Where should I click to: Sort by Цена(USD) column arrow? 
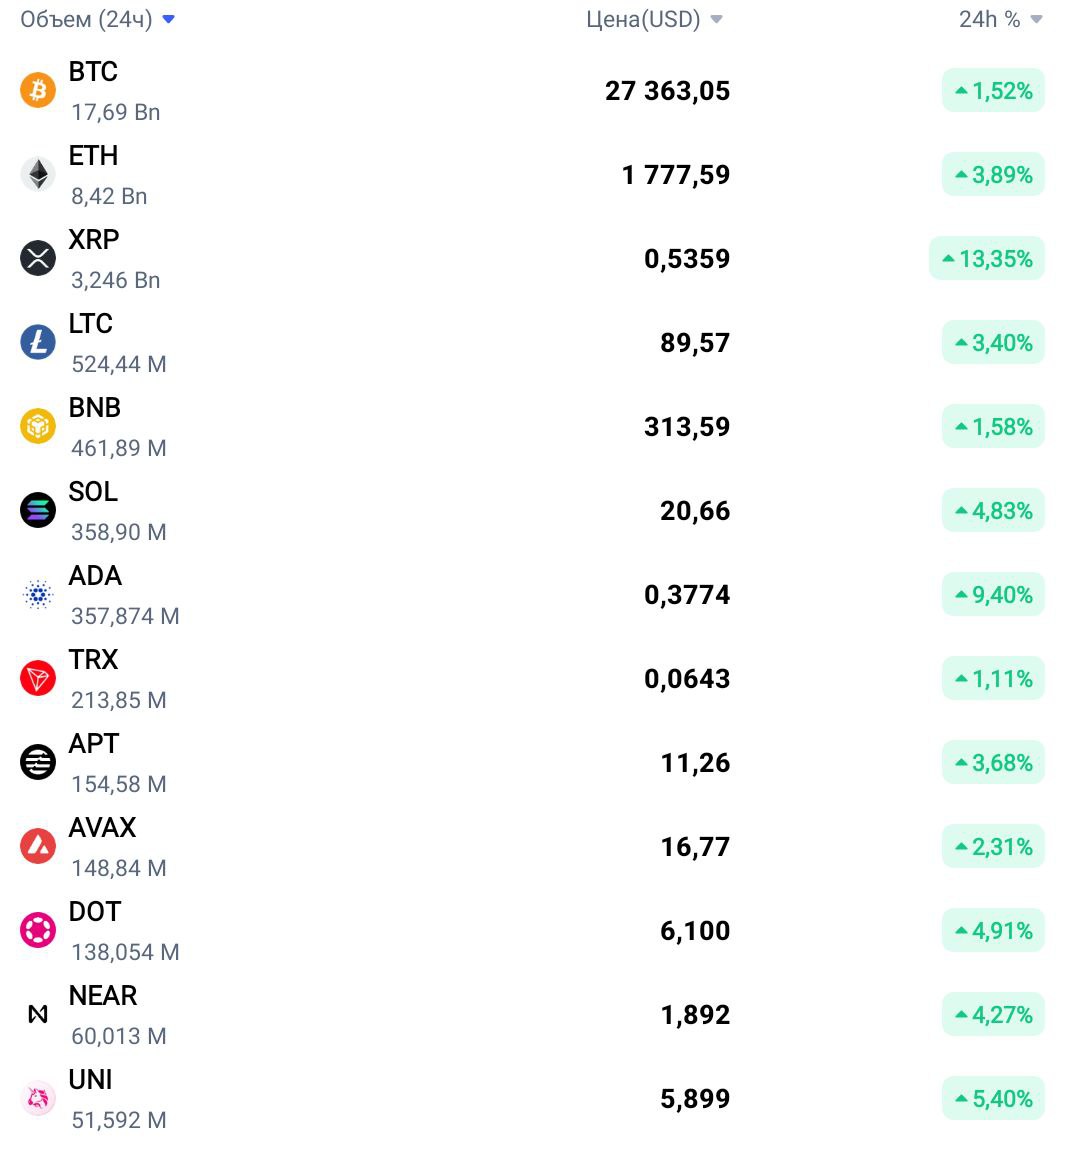pyautogui.click(x=716, y=19)
